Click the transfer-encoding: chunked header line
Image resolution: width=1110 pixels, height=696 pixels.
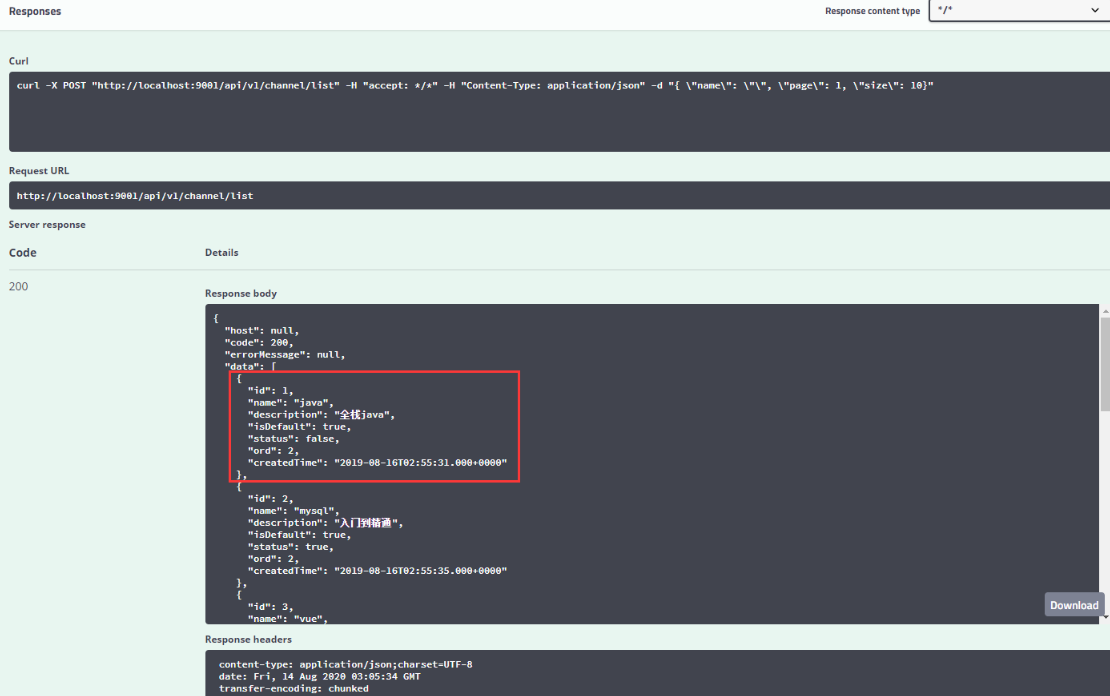[x=294, y=689]
